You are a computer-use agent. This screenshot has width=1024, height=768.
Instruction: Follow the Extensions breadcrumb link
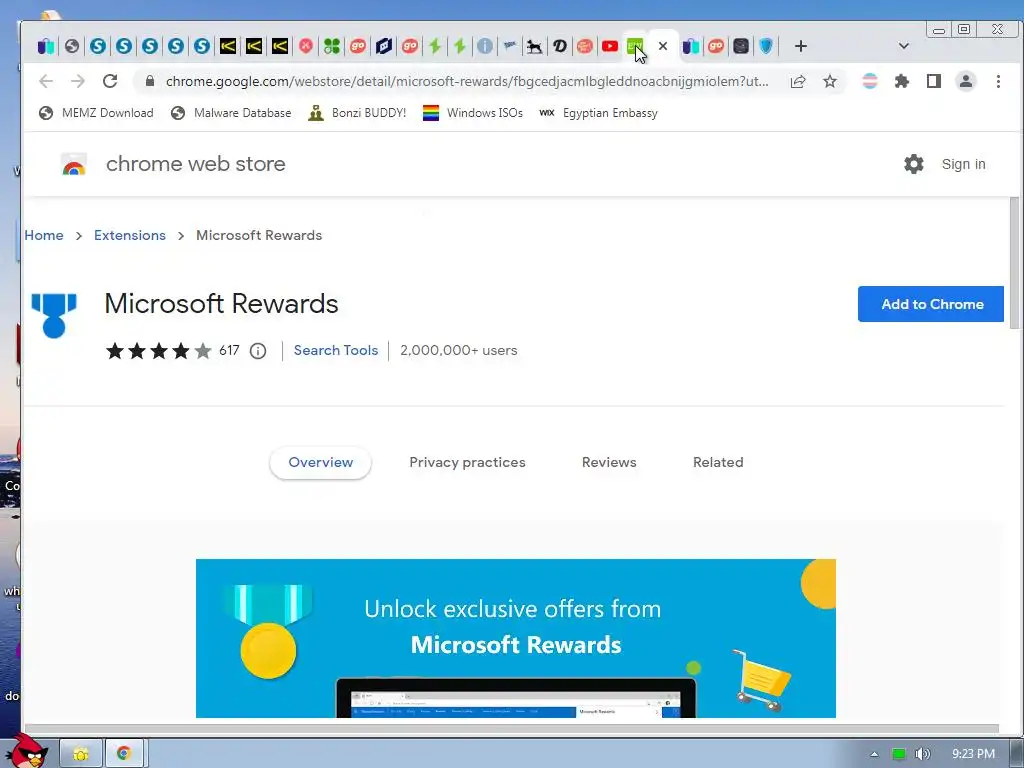[x=130, y=235]
